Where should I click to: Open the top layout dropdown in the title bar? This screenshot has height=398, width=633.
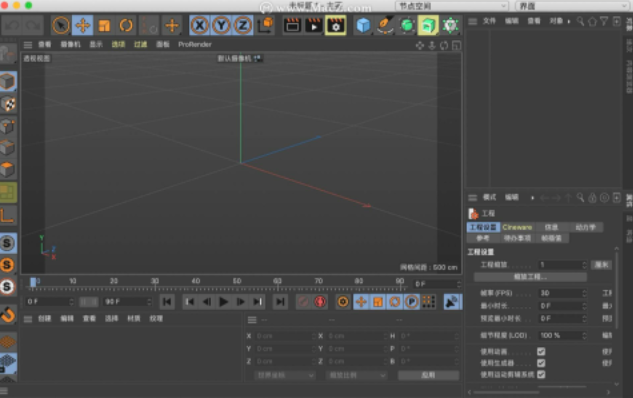pos(452,6)
